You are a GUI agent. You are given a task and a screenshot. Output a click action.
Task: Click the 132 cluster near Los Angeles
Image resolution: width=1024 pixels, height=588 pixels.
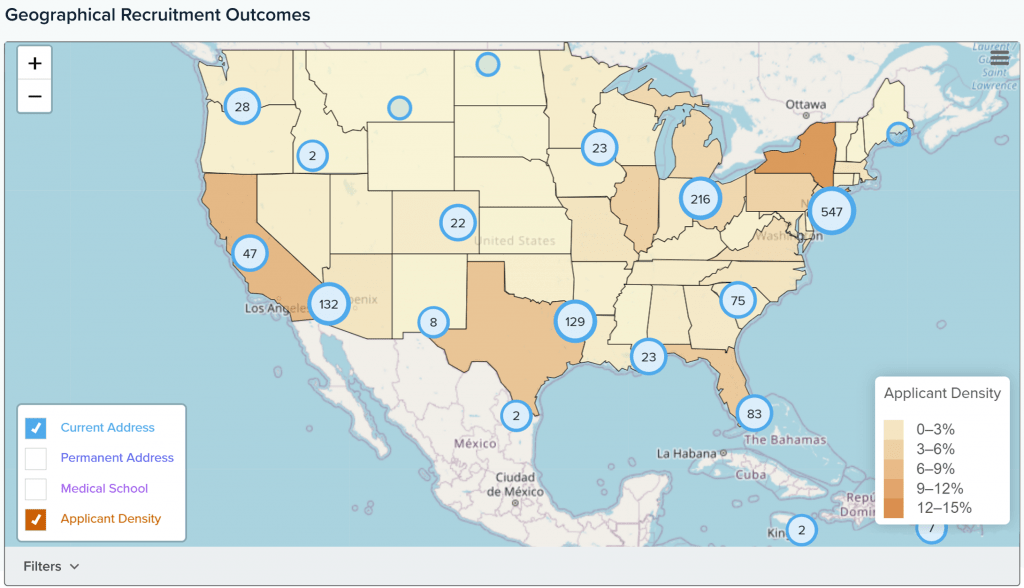(x=328, y=303)
